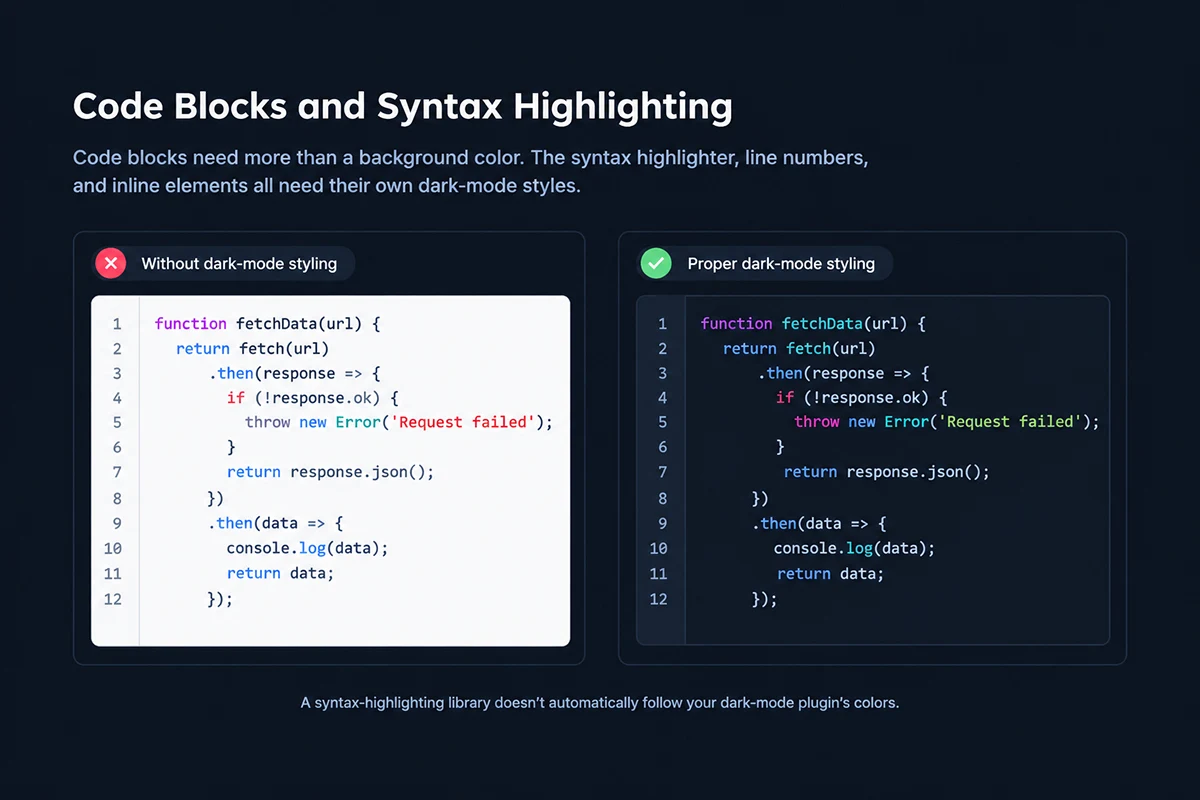Click the 'Code Blocks and Syntax Highlighting' heading
The height and width of the screenshot is (800, 1200).
(x=402, y=106)
